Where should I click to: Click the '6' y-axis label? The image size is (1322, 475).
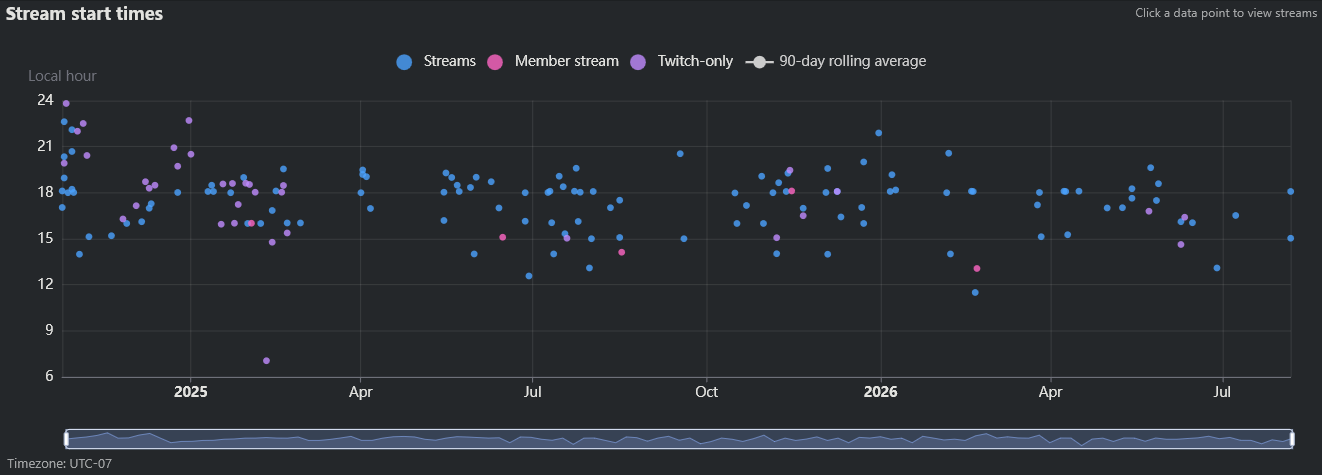click(x=49, y=377)
